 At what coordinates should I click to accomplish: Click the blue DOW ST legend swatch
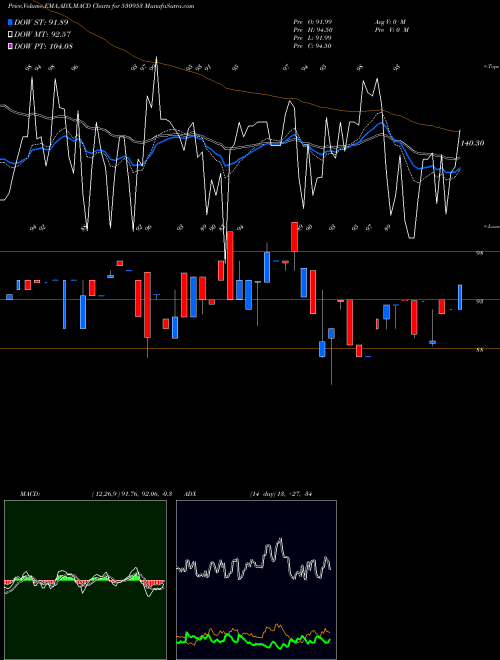pos(10,22)
